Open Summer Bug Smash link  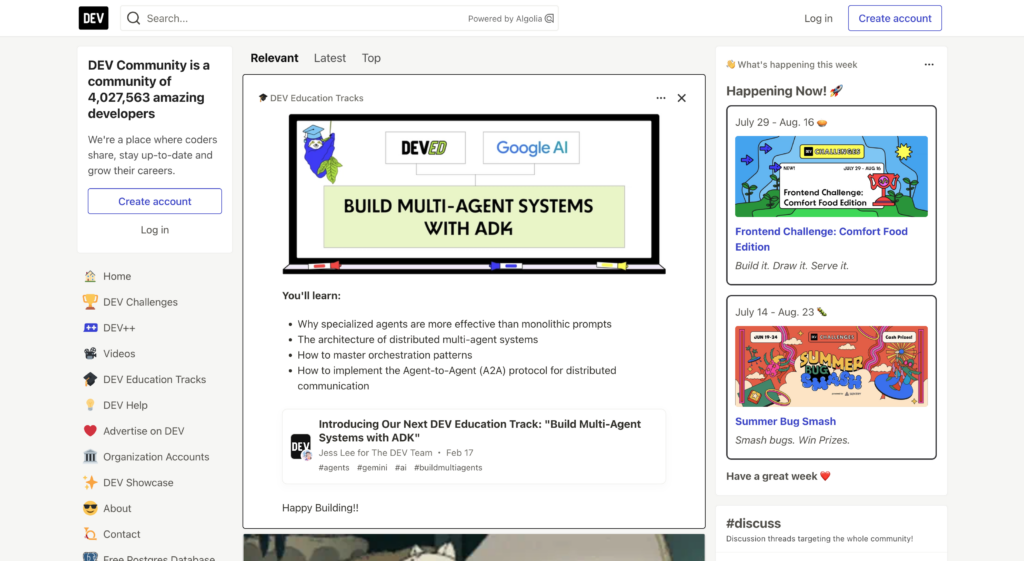tap(786, 421)
